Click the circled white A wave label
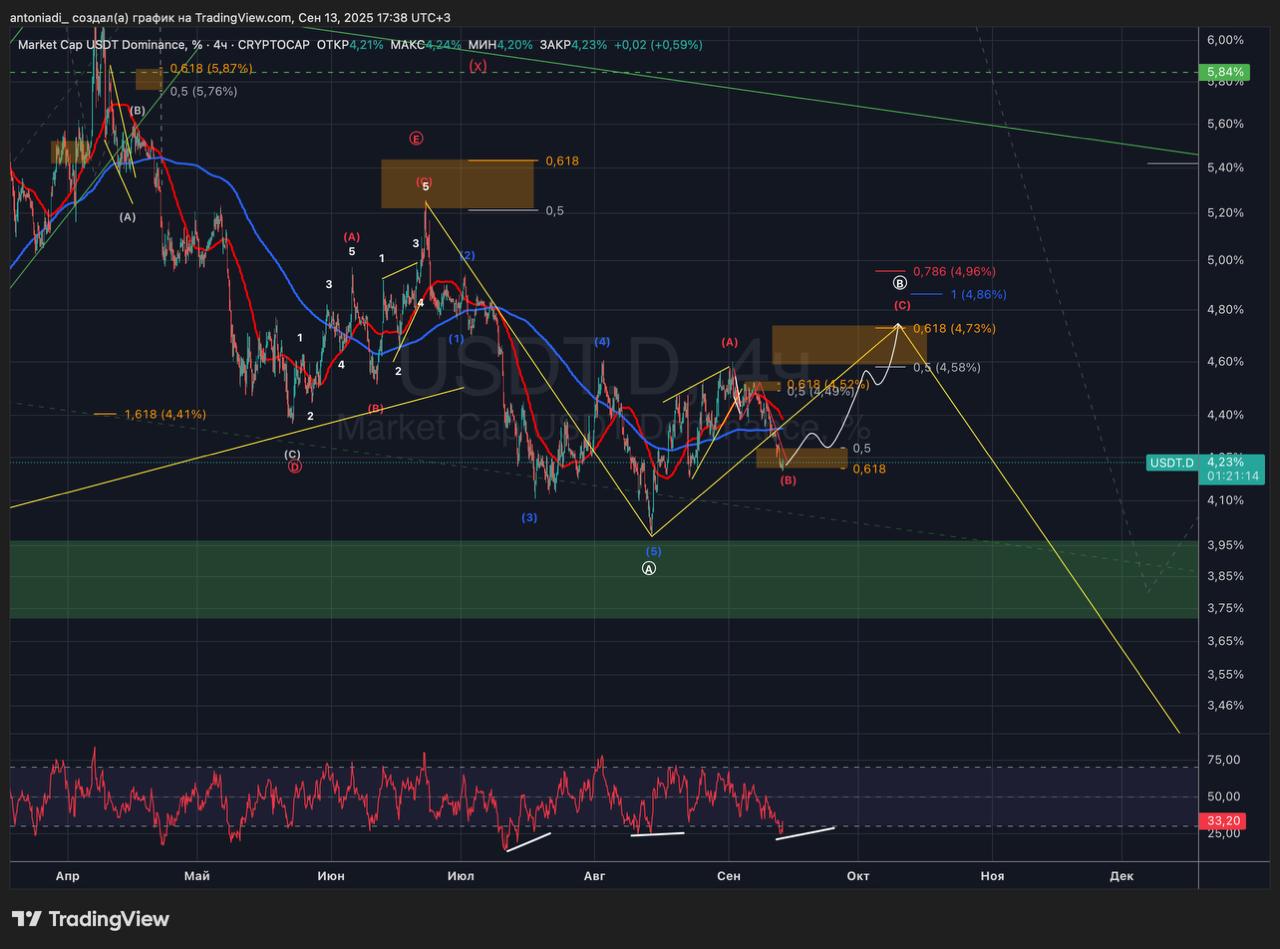This screenshot has width=1280, height=949. coord(648,568)
